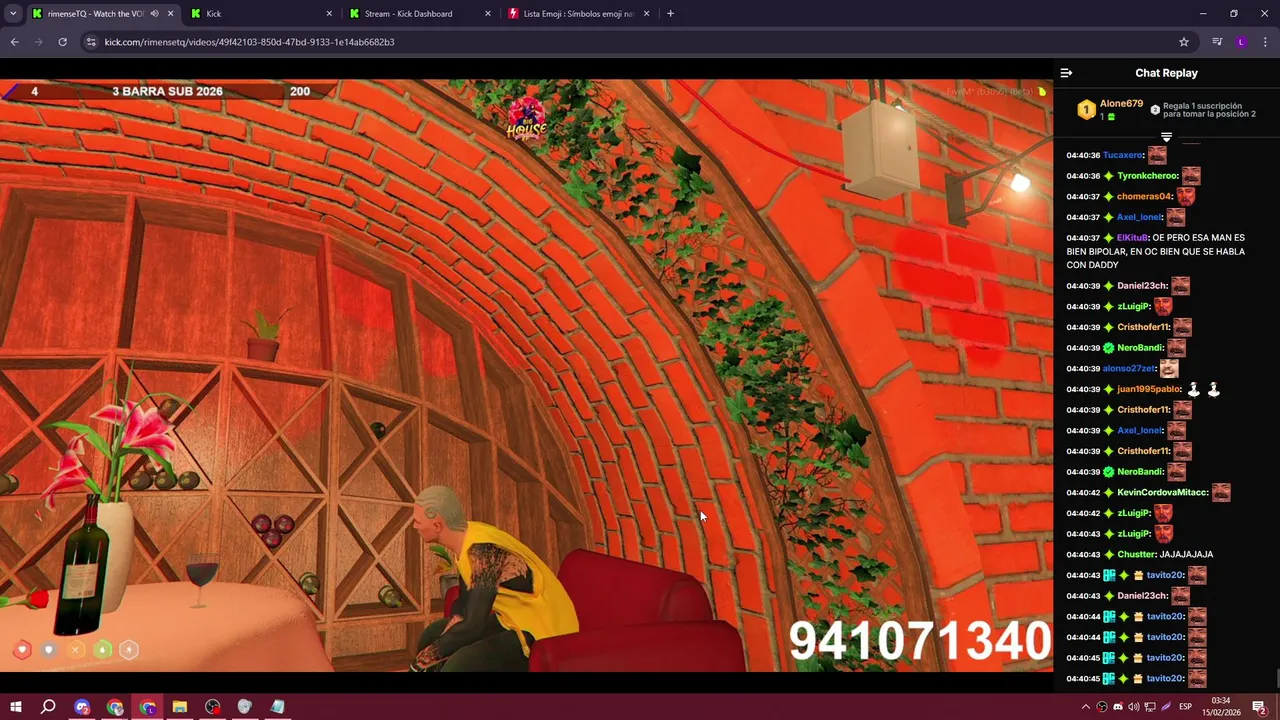
Task: Open Chrome three-dot menu
Action: pyautogui.click(x=1266, y=42)
